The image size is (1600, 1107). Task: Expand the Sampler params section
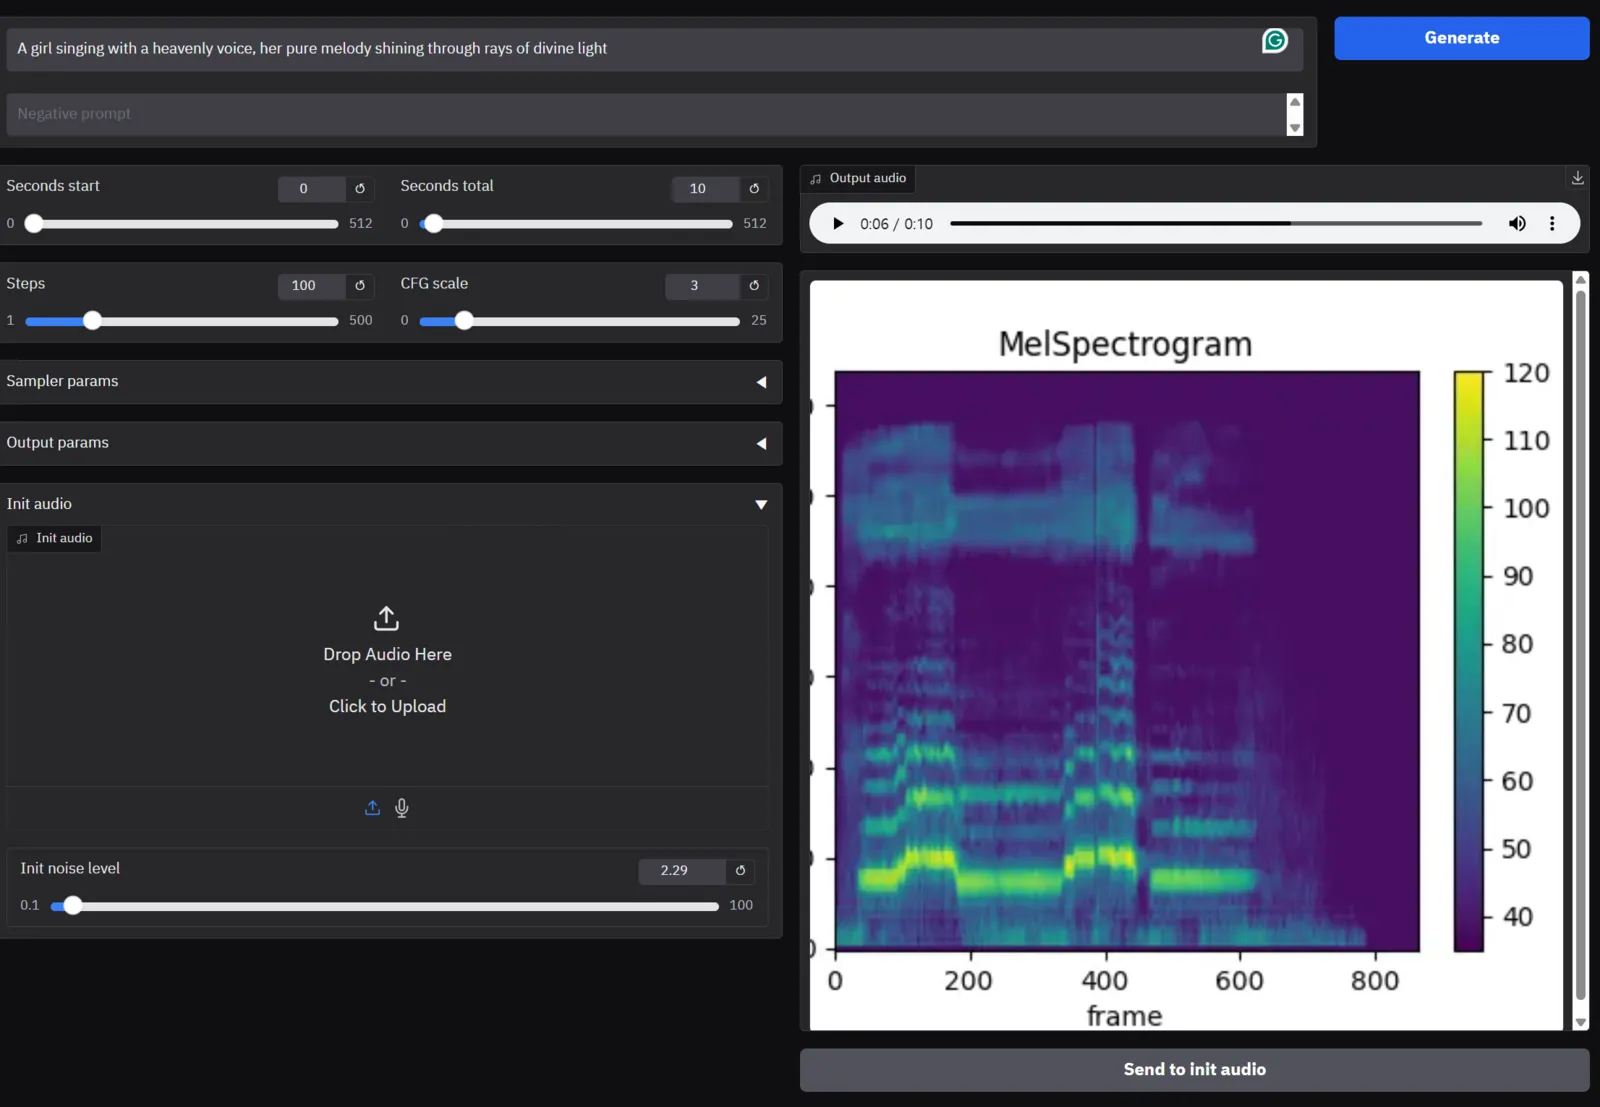[391, 382]
